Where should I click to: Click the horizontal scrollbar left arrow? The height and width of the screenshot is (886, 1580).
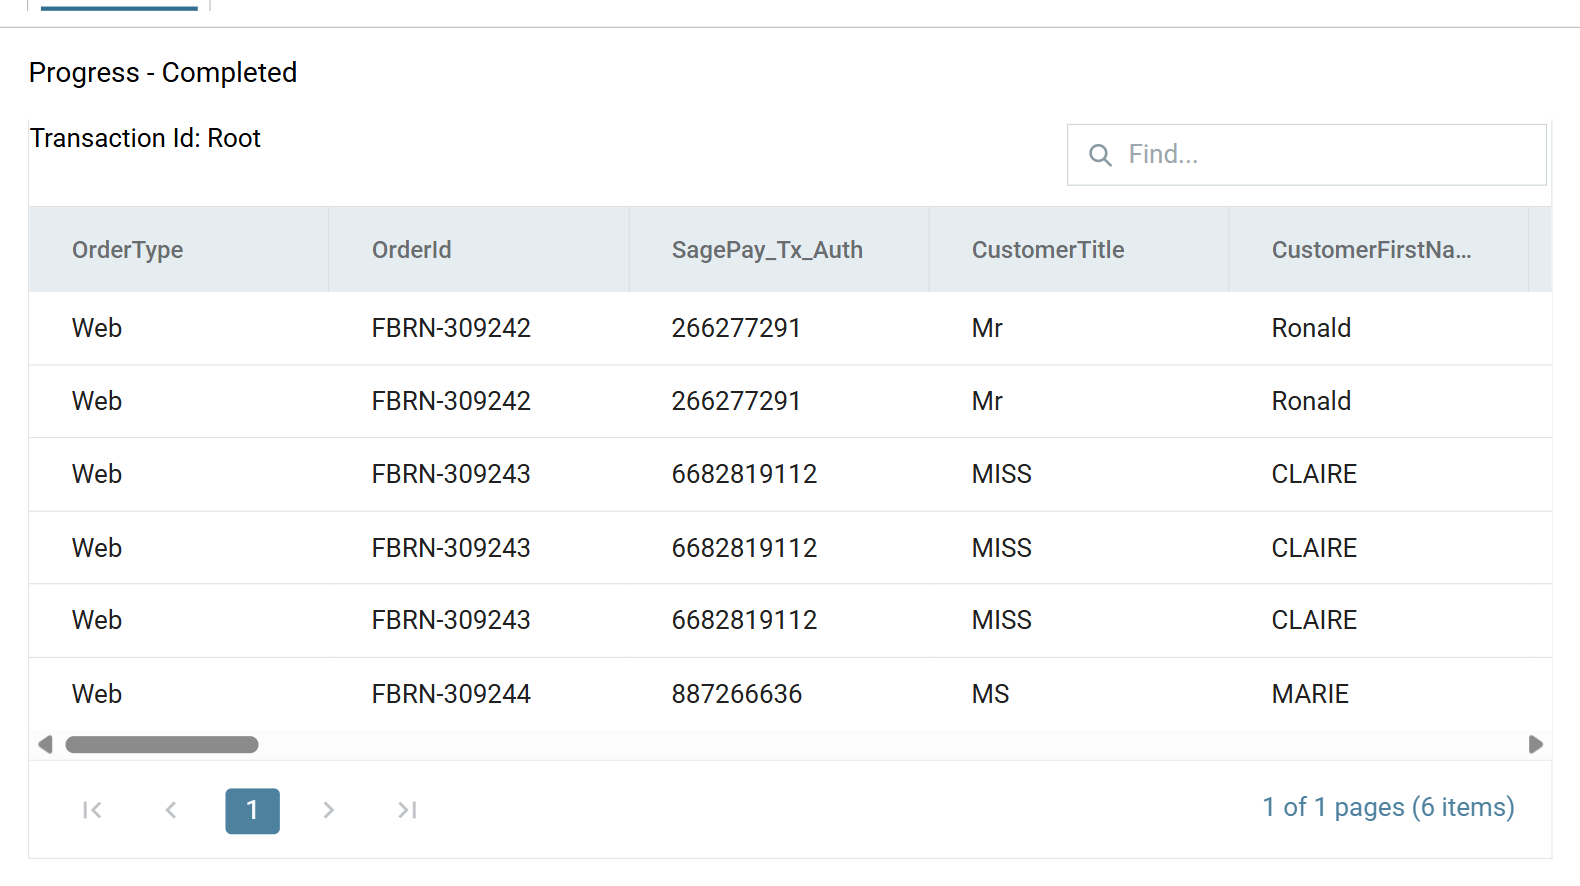click(x=45, y=744)
